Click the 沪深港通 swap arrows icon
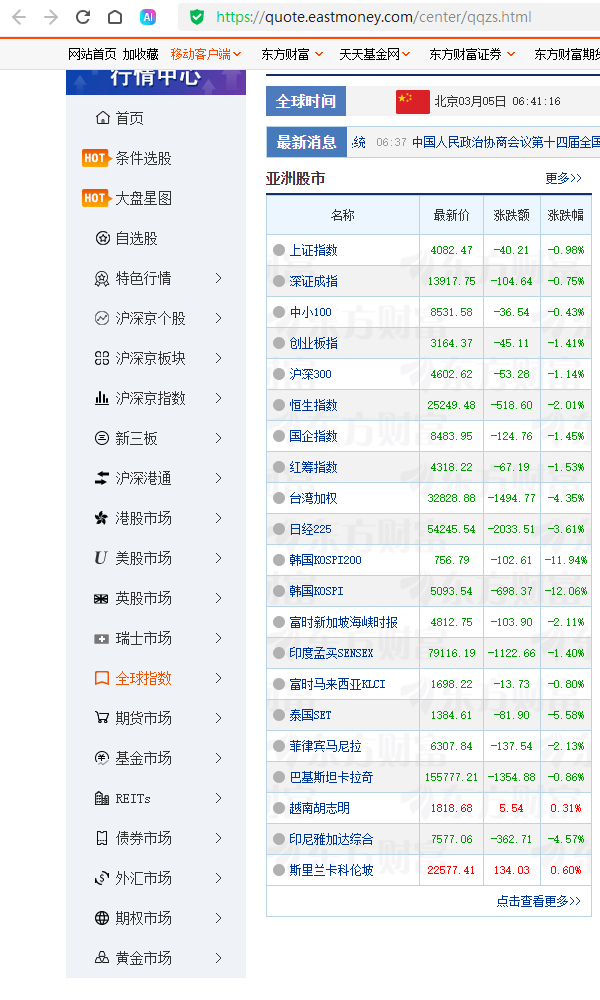 coord(102,478)
